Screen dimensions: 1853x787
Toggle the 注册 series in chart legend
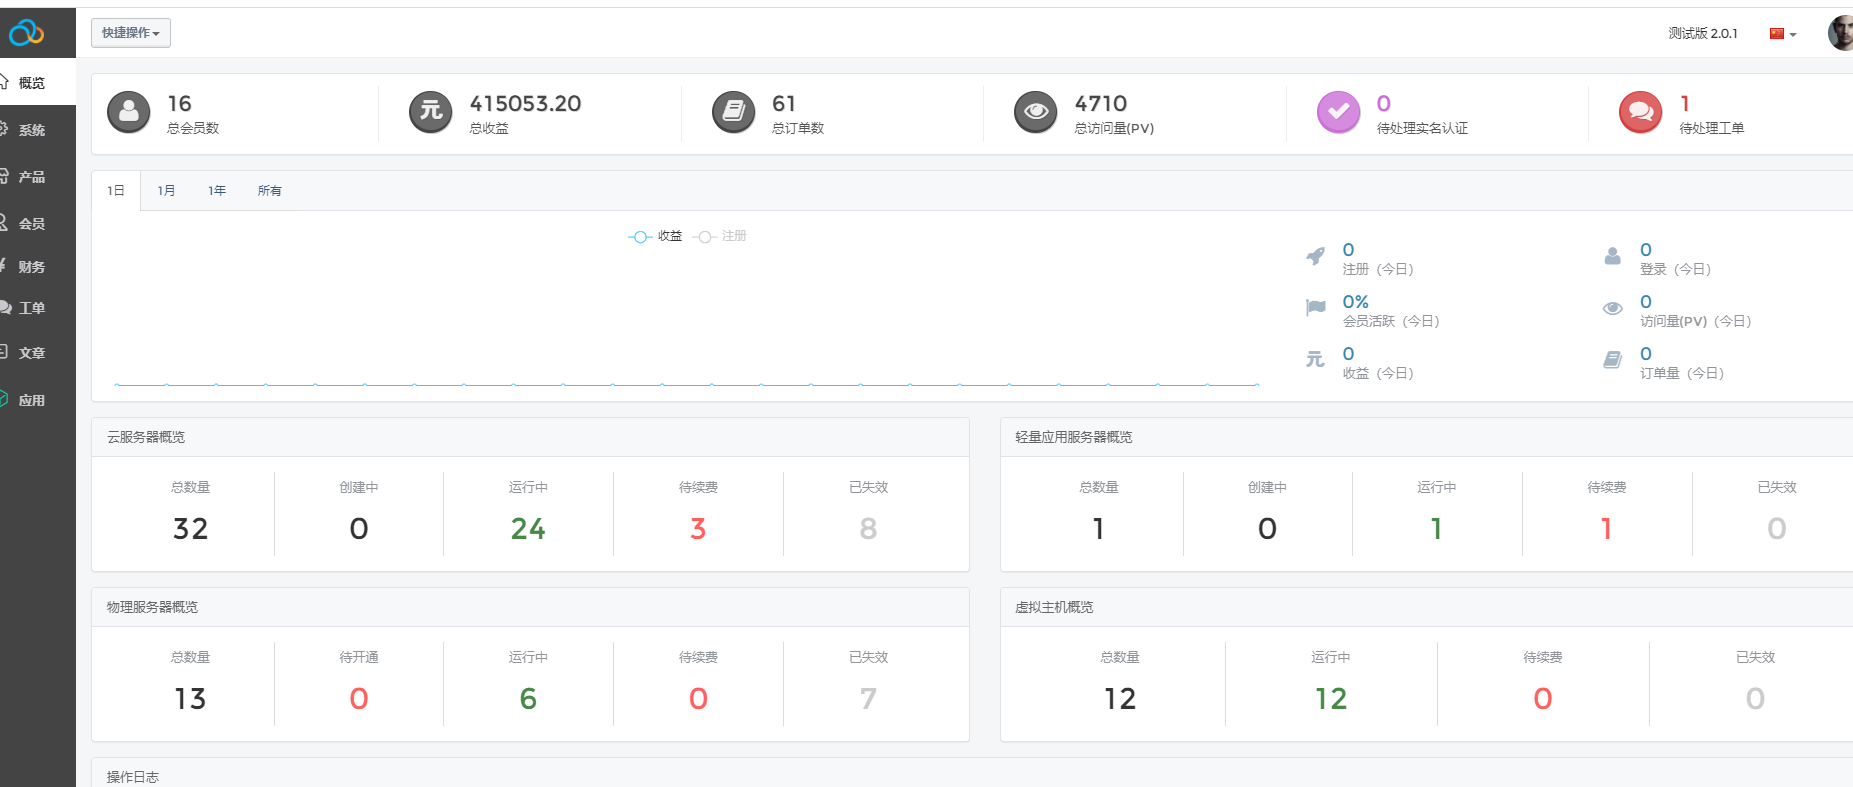(x=720, y=237)
